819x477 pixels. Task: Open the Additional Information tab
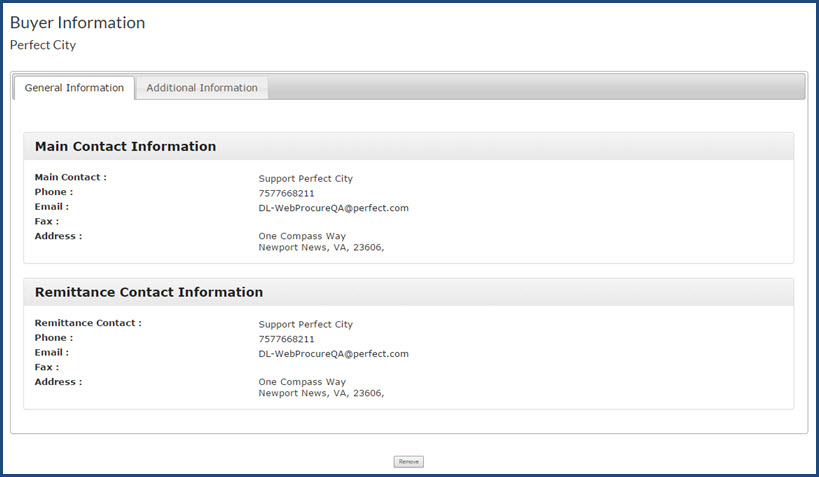tap(202, 88)
